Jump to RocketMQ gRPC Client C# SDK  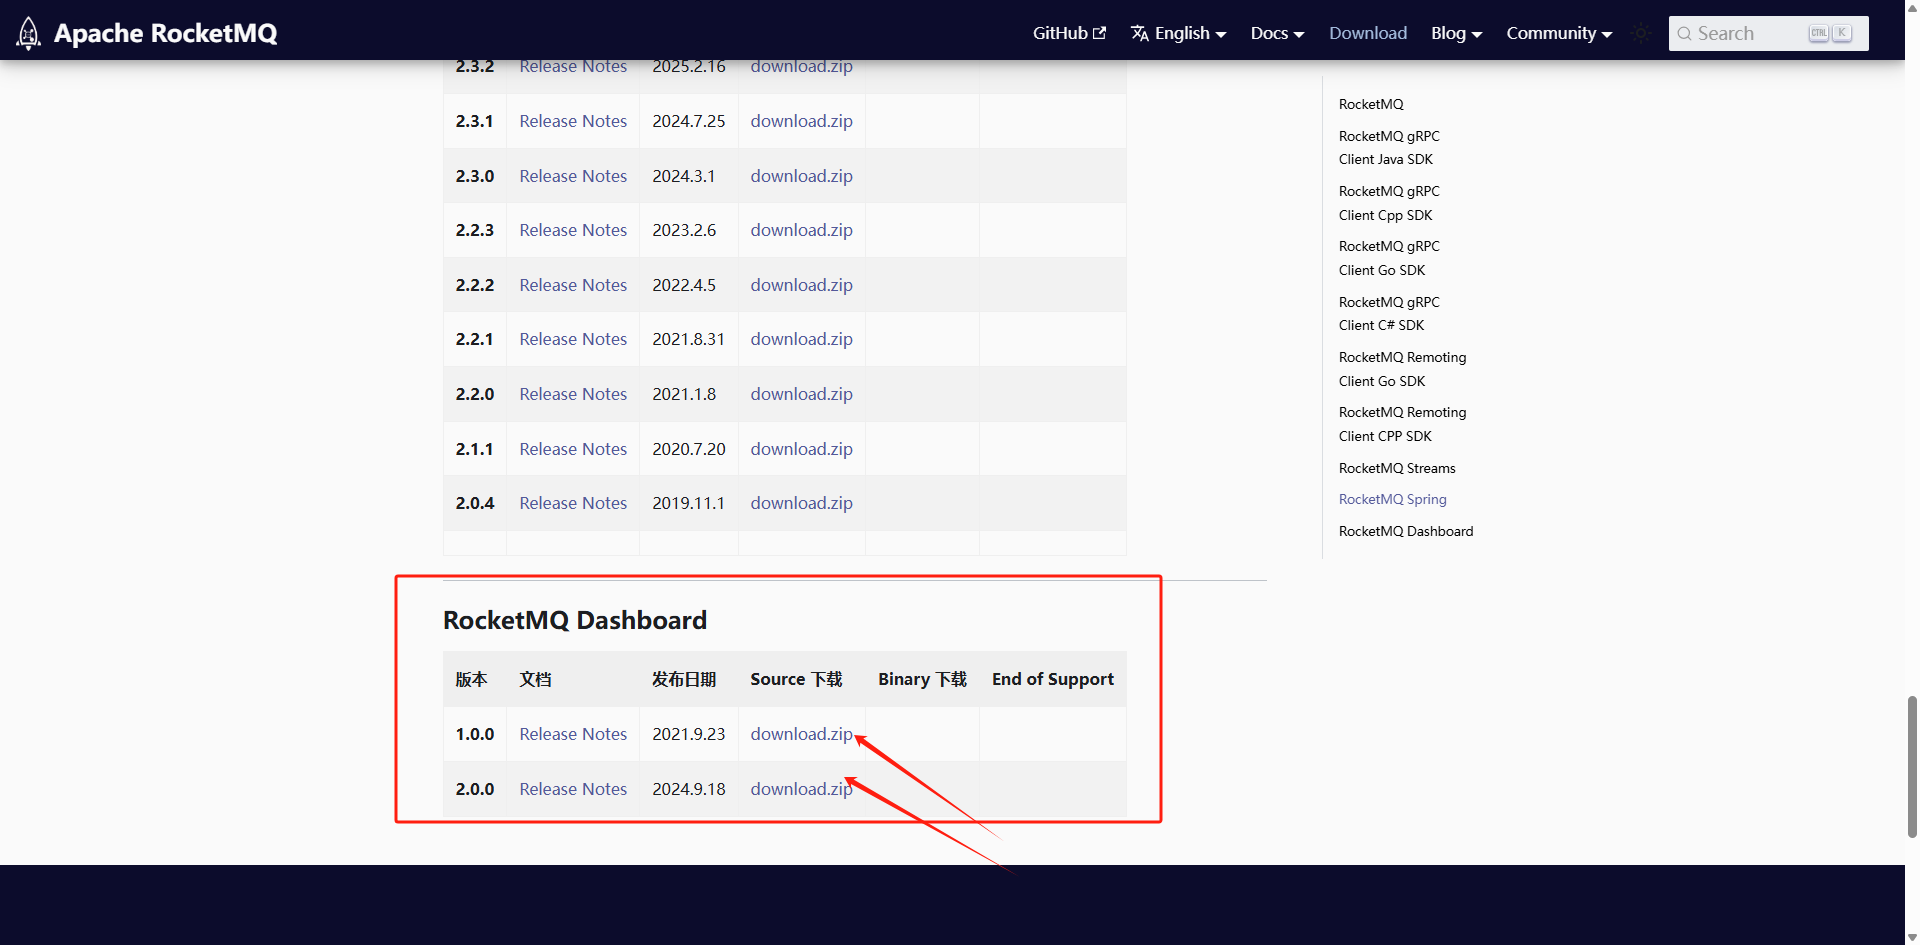1389,313
